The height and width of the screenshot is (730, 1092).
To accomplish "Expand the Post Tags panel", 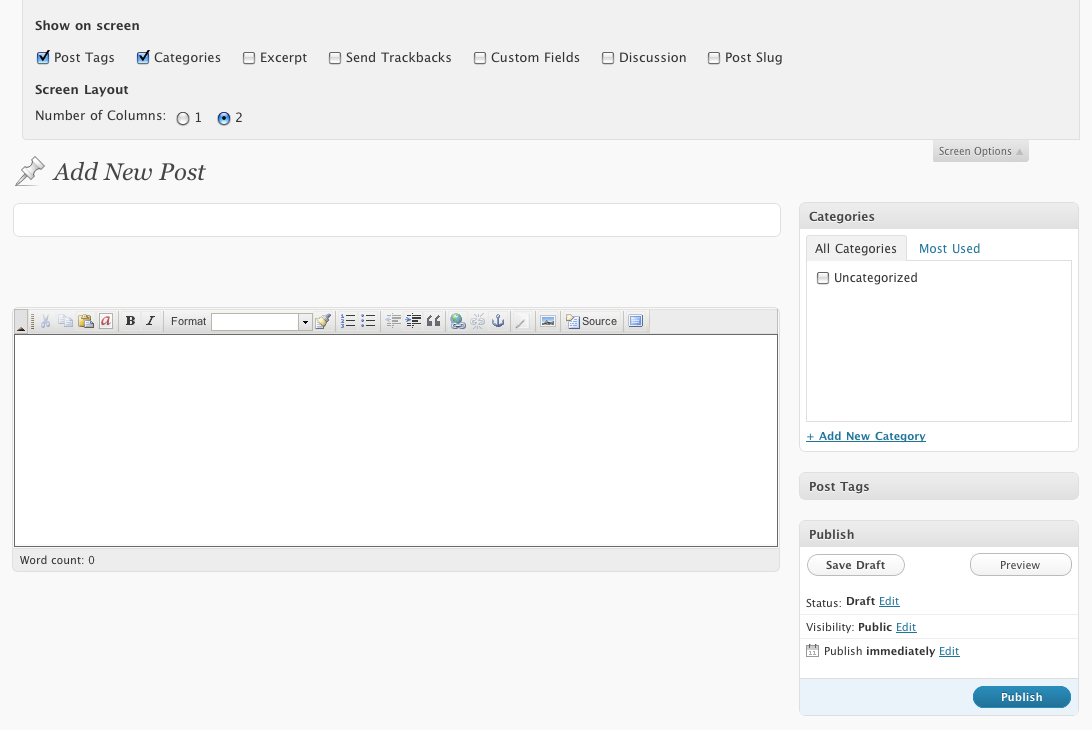I will [938, 487].
